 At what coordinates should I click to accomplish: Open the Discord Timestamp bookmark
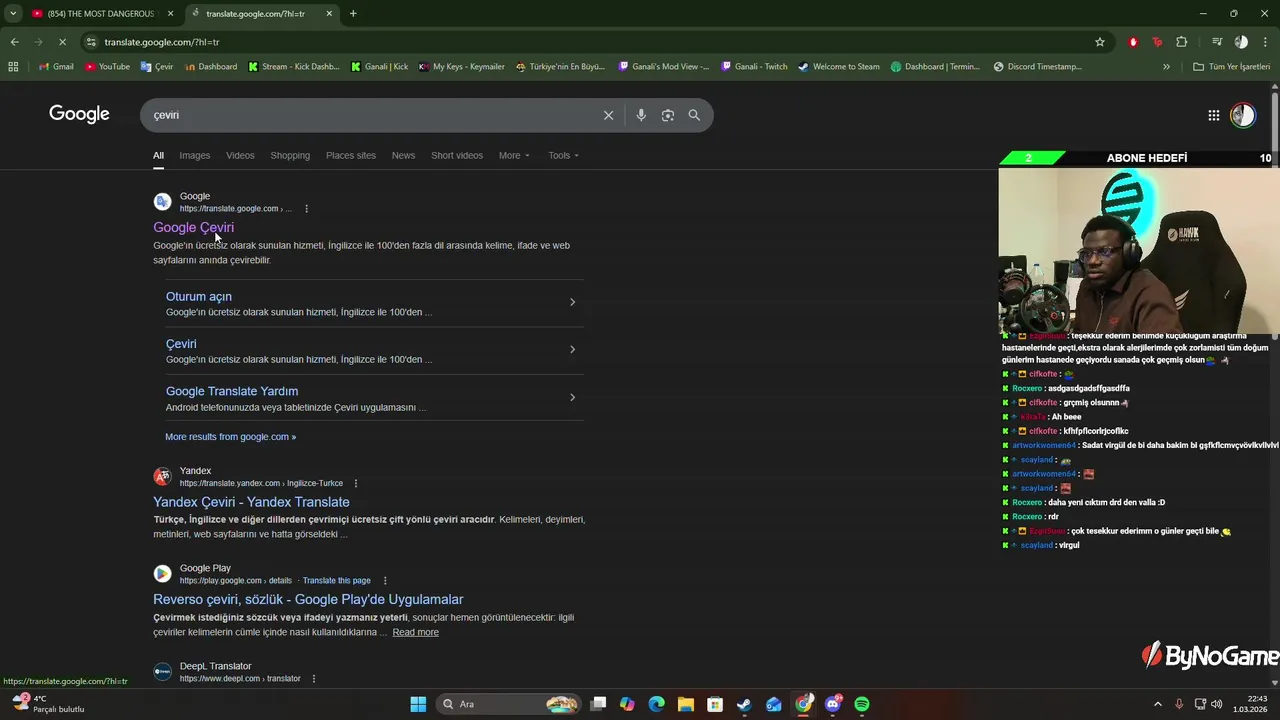pyautogui.click(x=1038, y=67)
